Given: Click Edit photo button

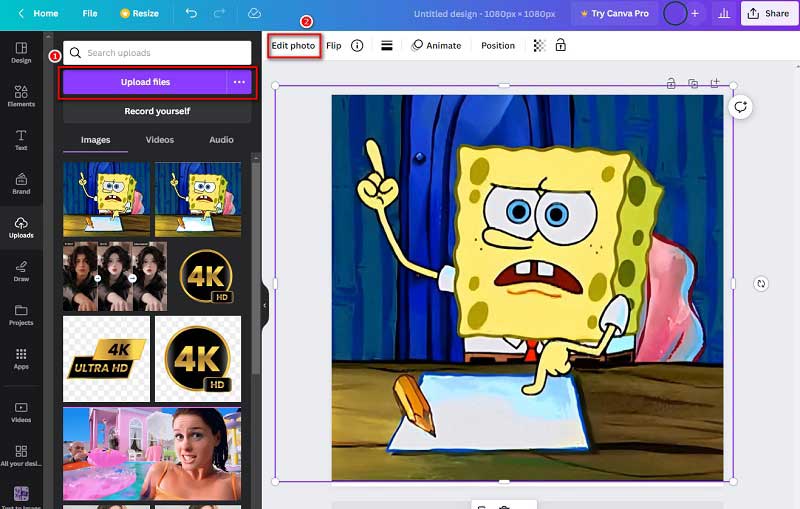Looking at the screenshot, I should [293, 45].
